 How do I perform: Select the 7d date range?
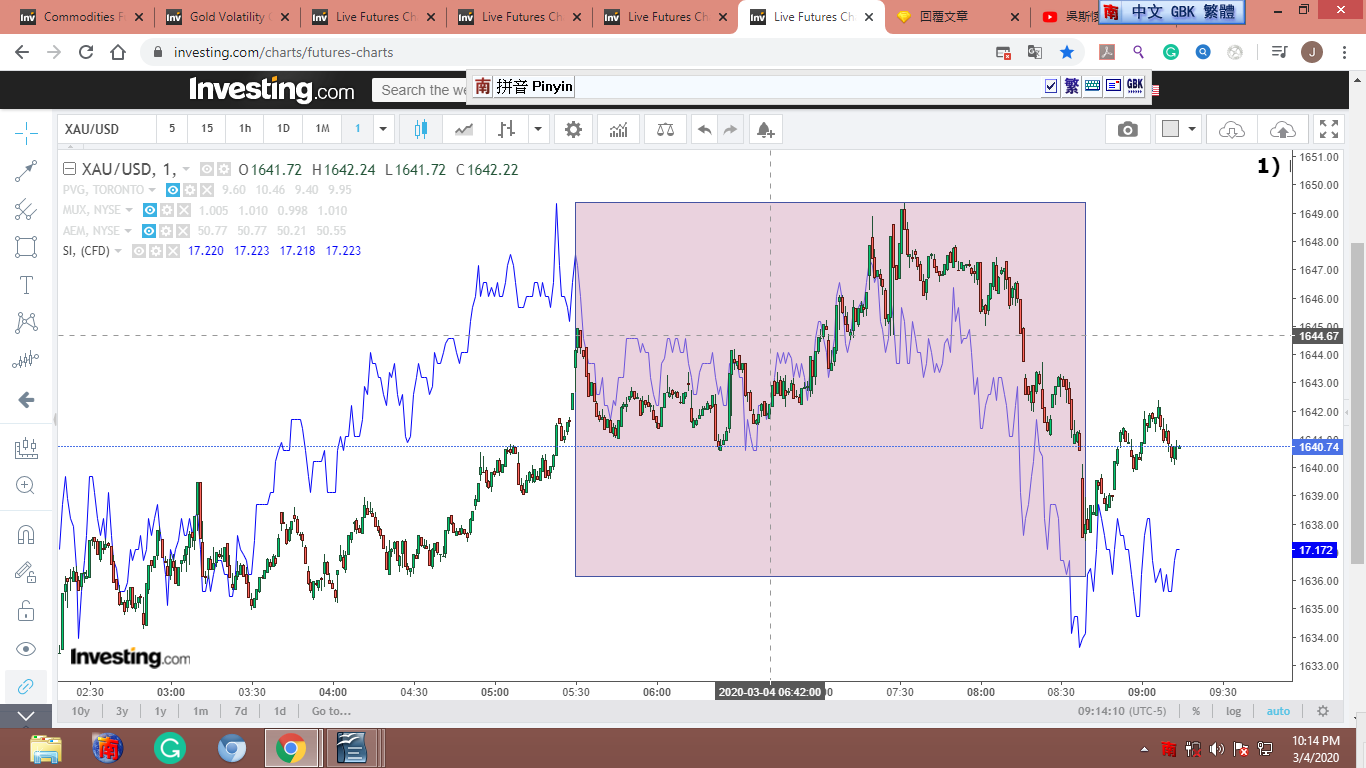click(240, 711)
